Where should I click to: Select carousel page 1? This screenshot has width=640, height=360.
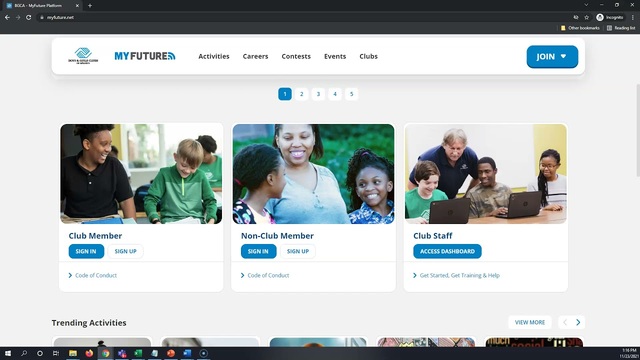285,94
